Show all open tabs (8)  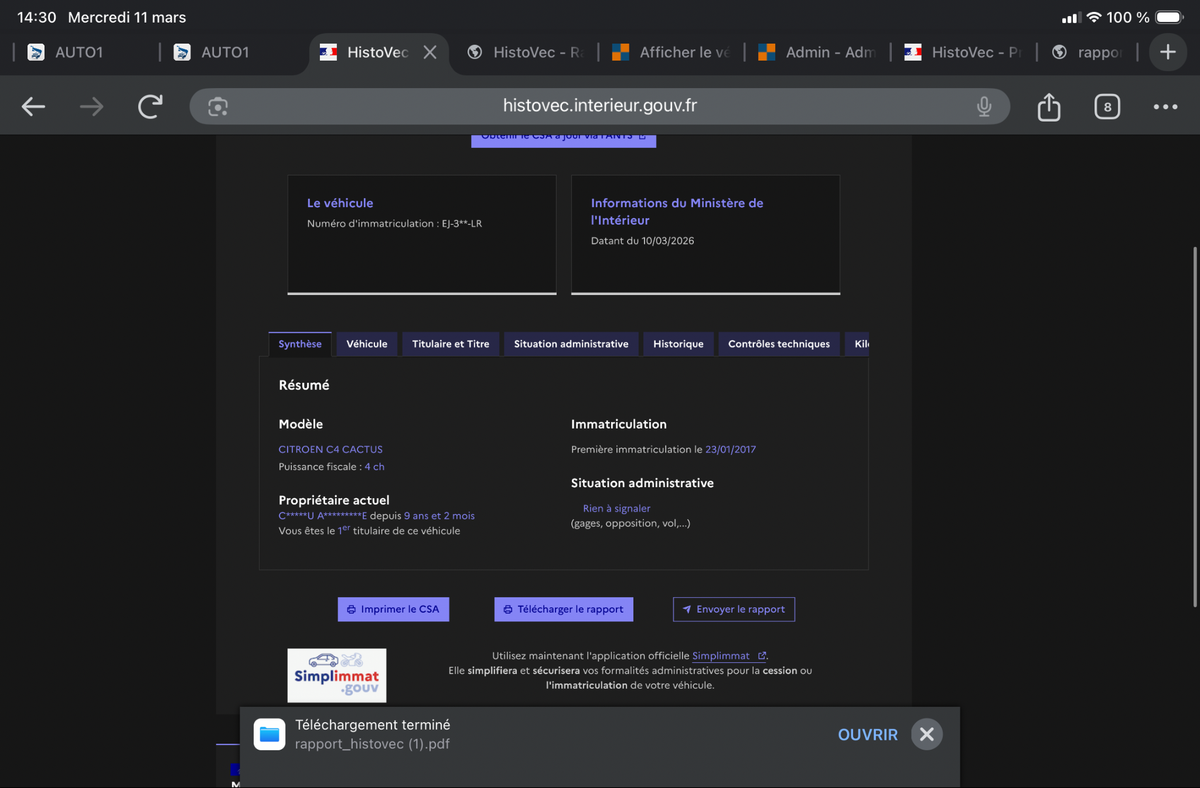coord(1106,107)
